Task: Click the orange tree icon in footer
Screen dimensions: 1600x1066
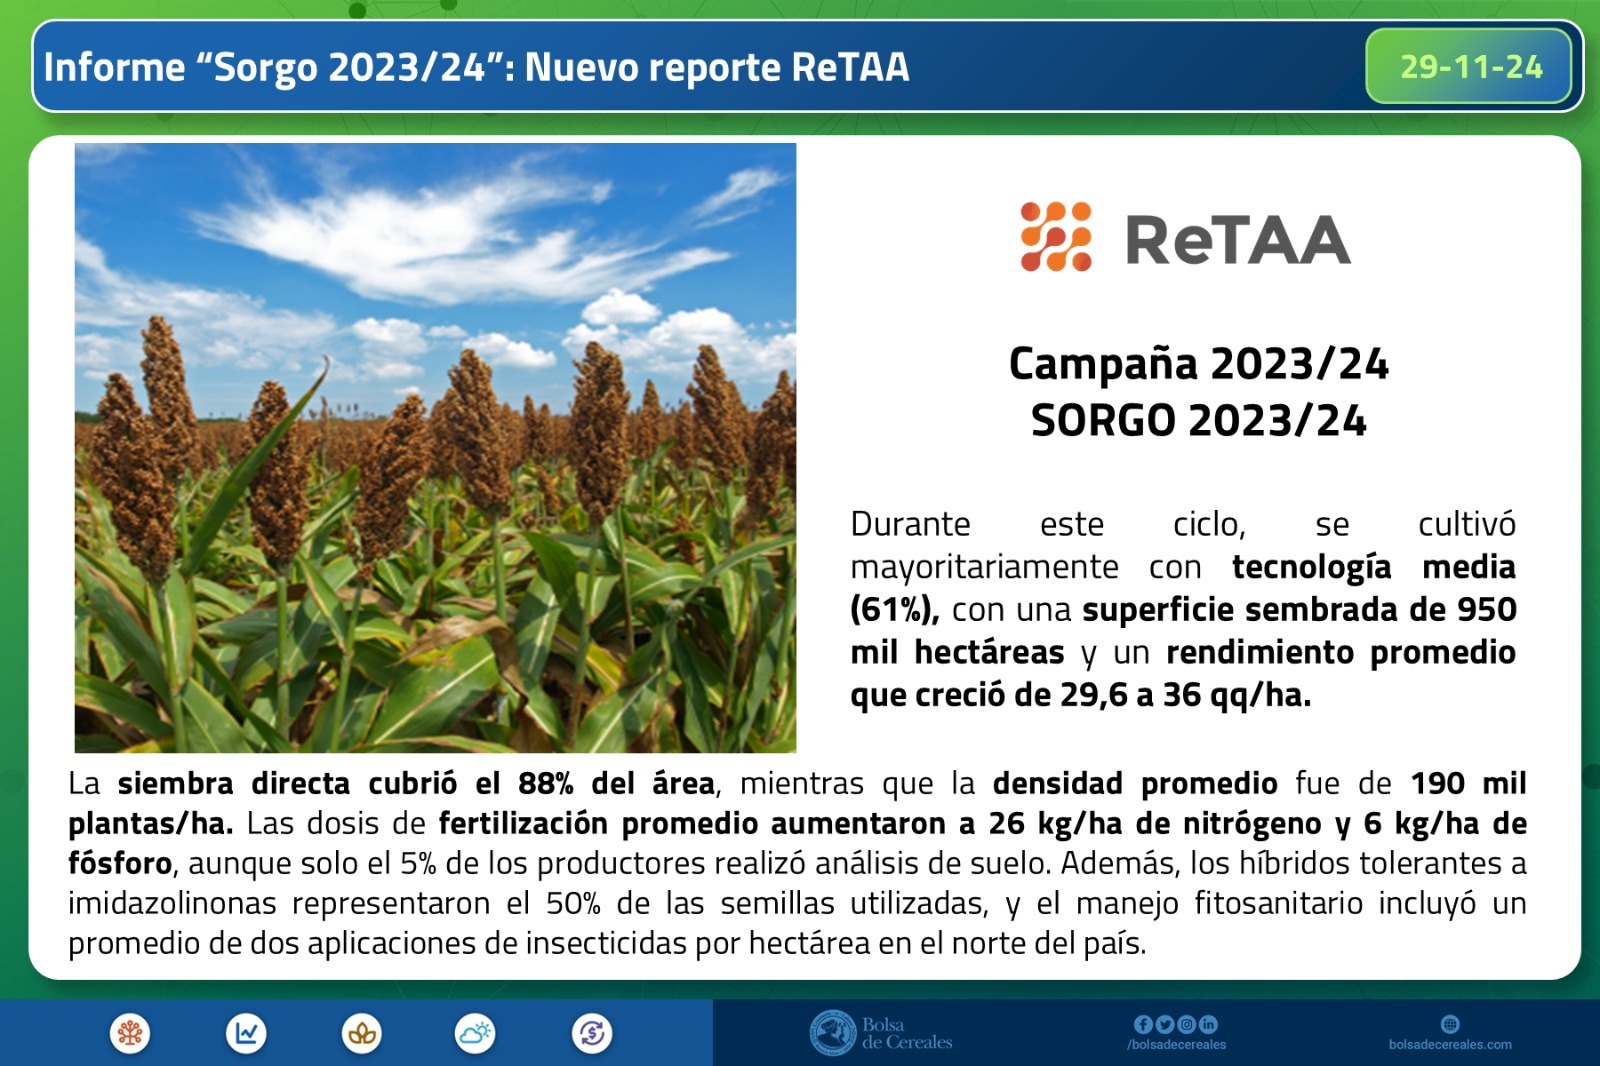Action: pyautogui.click(x=130, y=1033)
